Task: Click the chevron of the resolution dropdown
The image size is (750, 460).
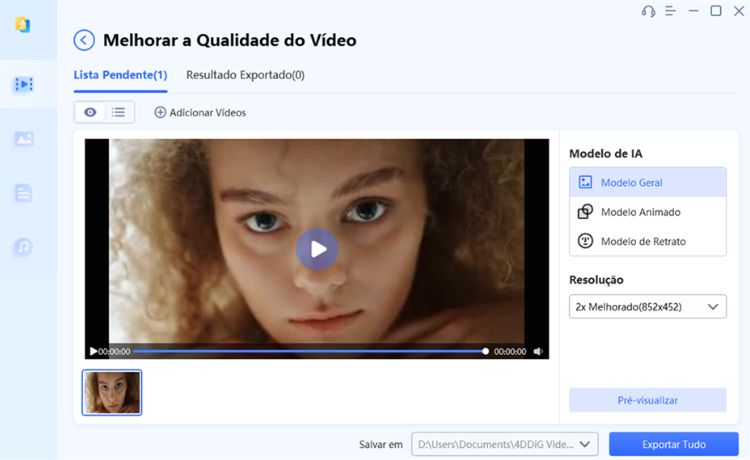Action: [713, 307]
